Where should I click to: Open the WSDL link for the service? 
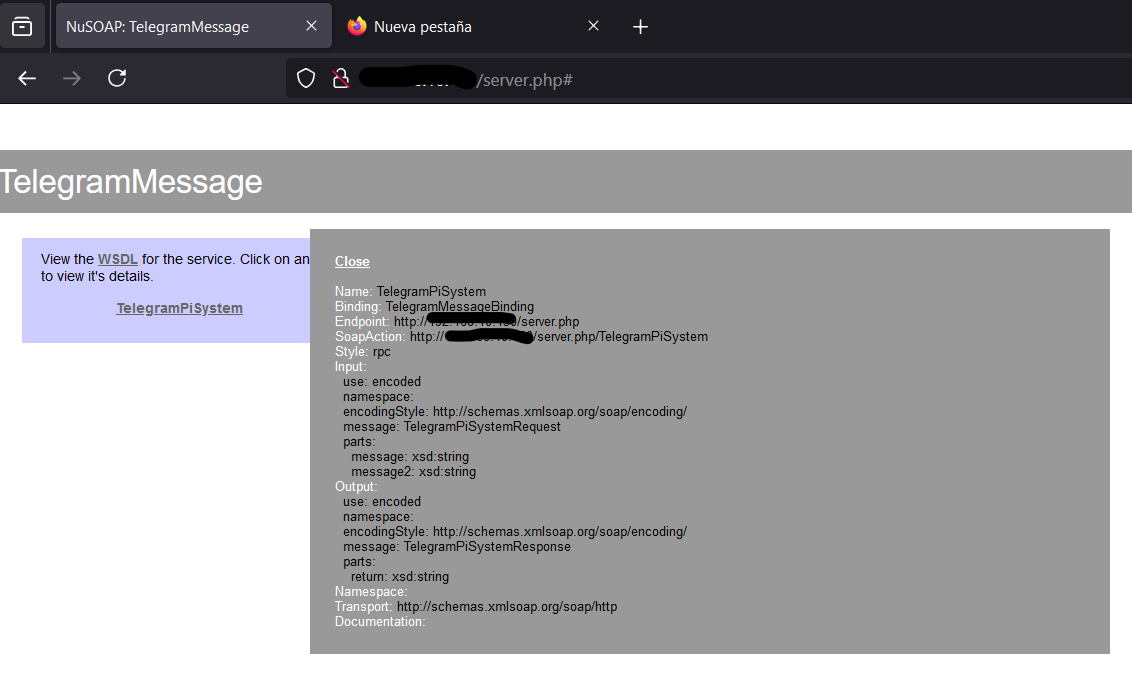pos(117,258)
